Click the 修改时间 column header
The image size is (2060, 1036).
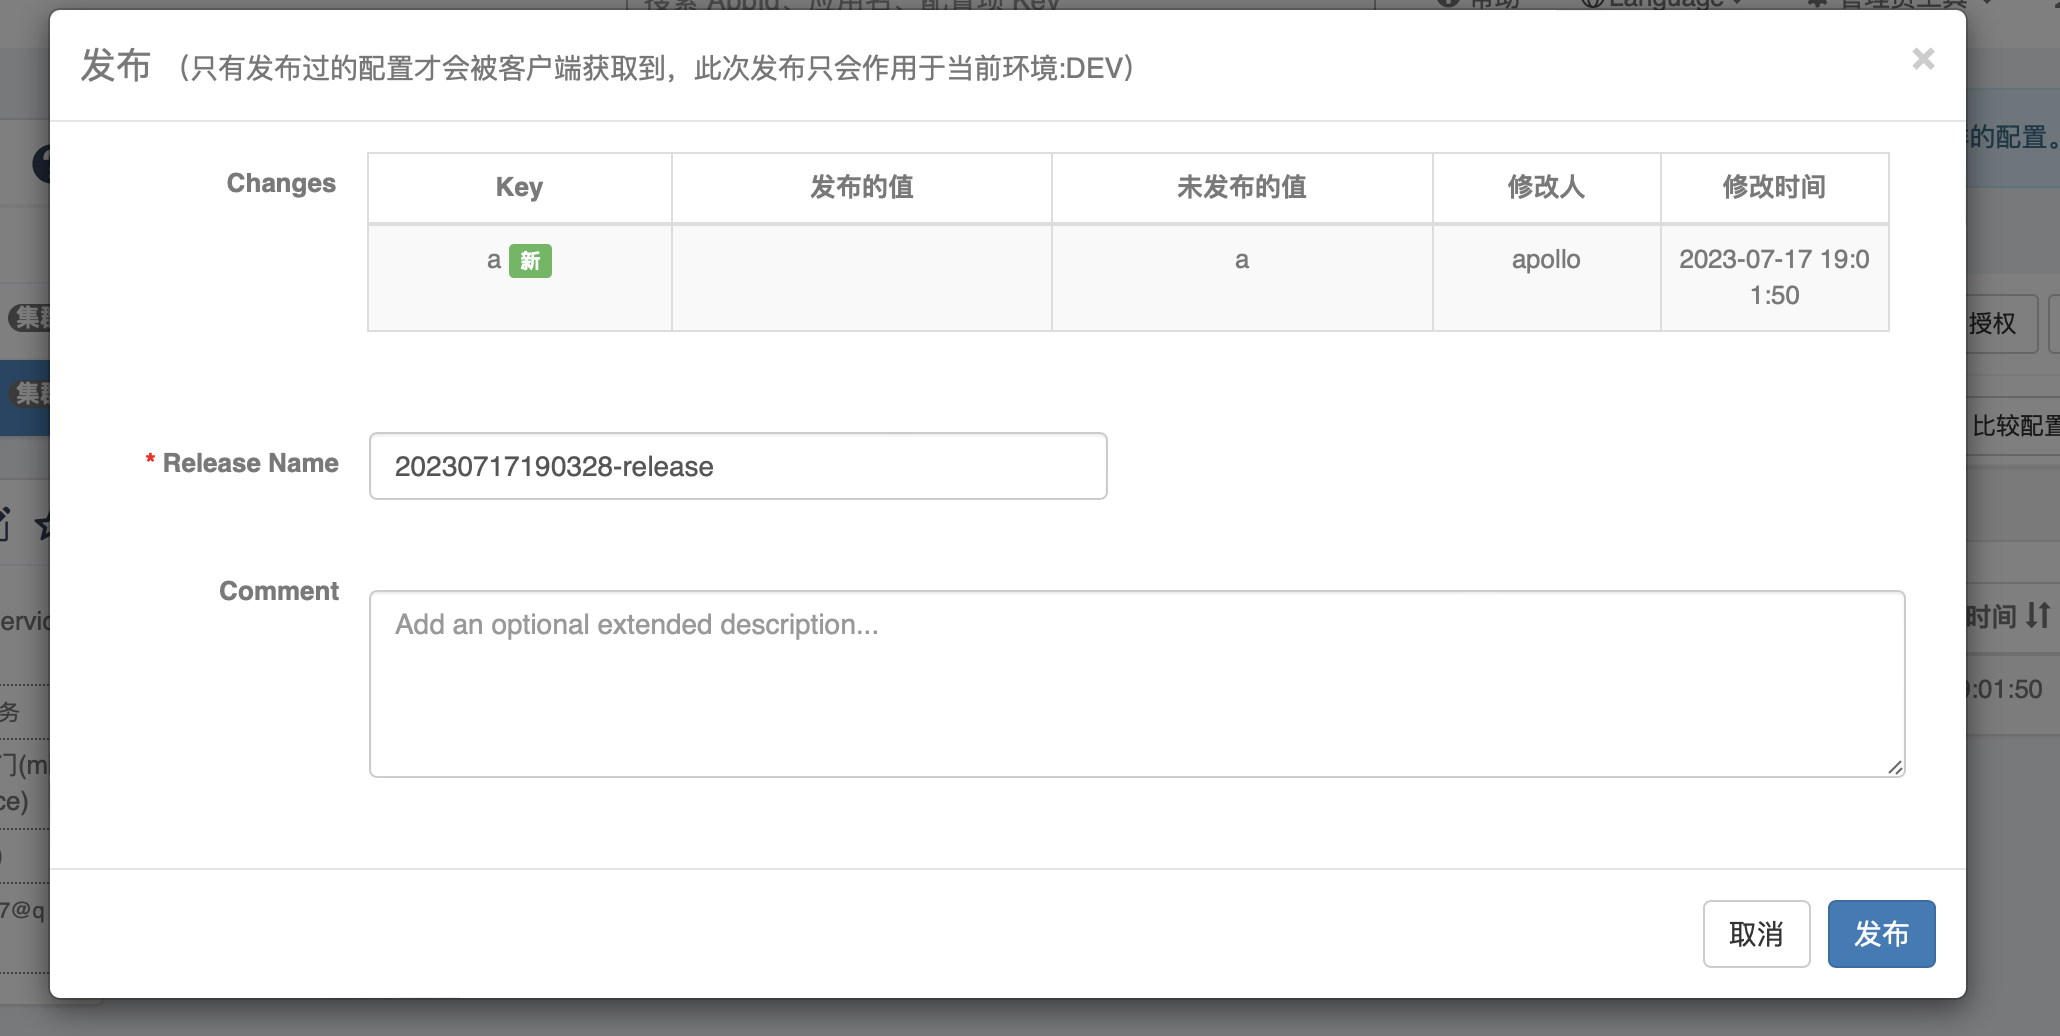point(1774,187)
